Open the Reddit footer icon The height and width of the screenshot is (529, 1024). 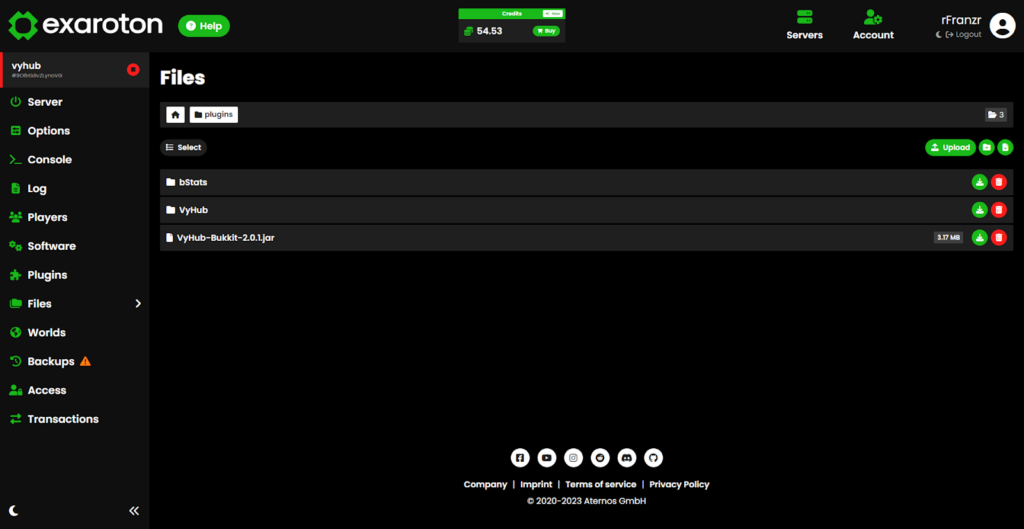pyautogui.click(x=600, y=458)
